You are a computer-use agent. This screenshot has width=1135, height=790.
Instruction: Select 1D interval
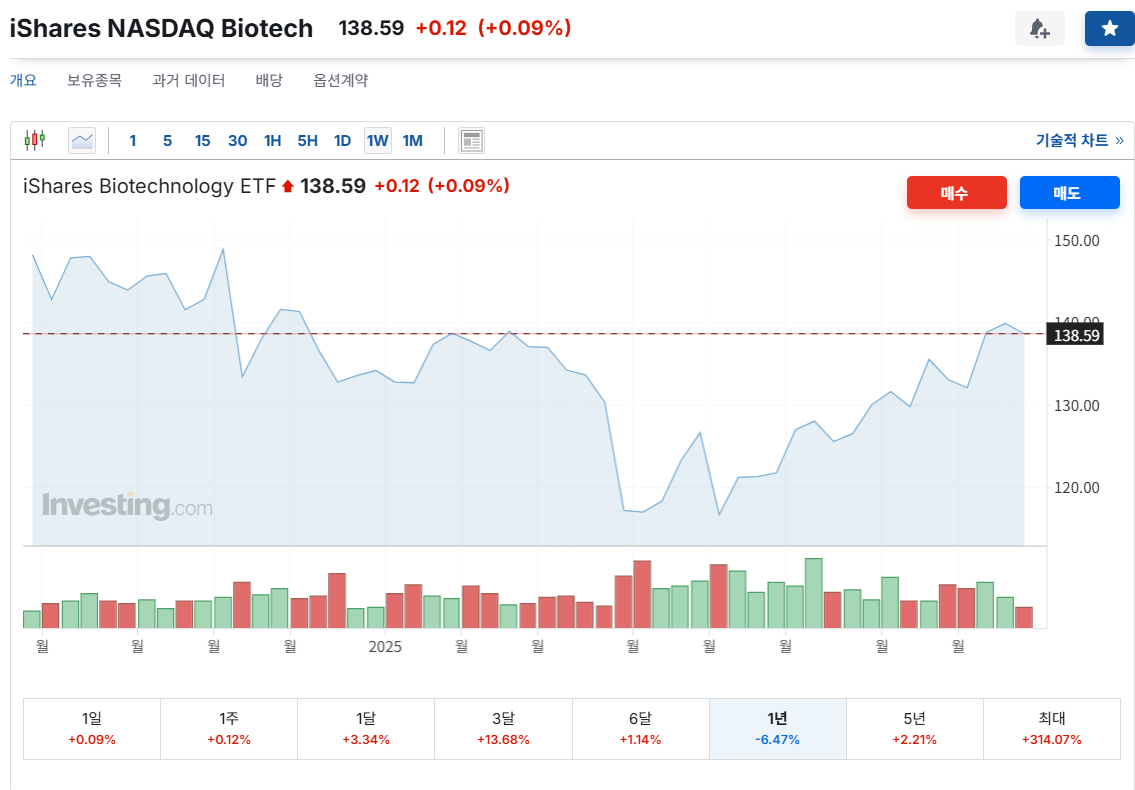pyautogui.click(x=342, y=140)
